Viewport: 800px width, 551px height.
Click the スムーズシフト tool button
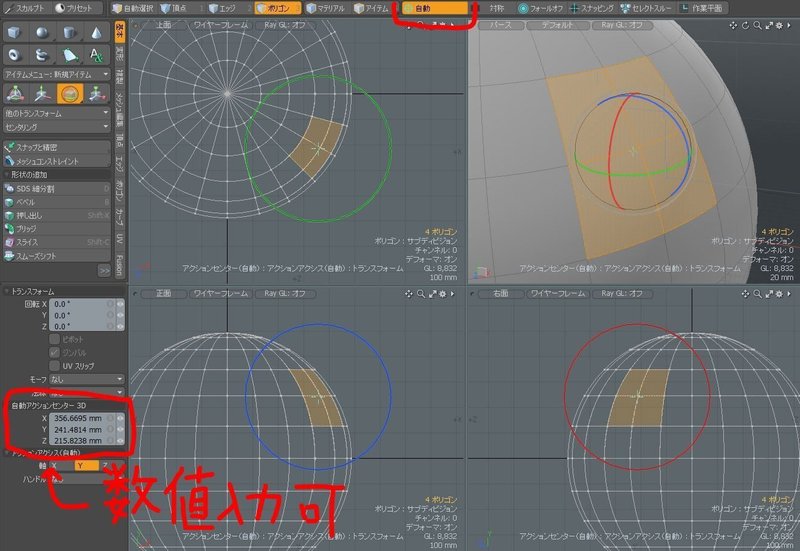pyautogui.click(x=57, y=256)
